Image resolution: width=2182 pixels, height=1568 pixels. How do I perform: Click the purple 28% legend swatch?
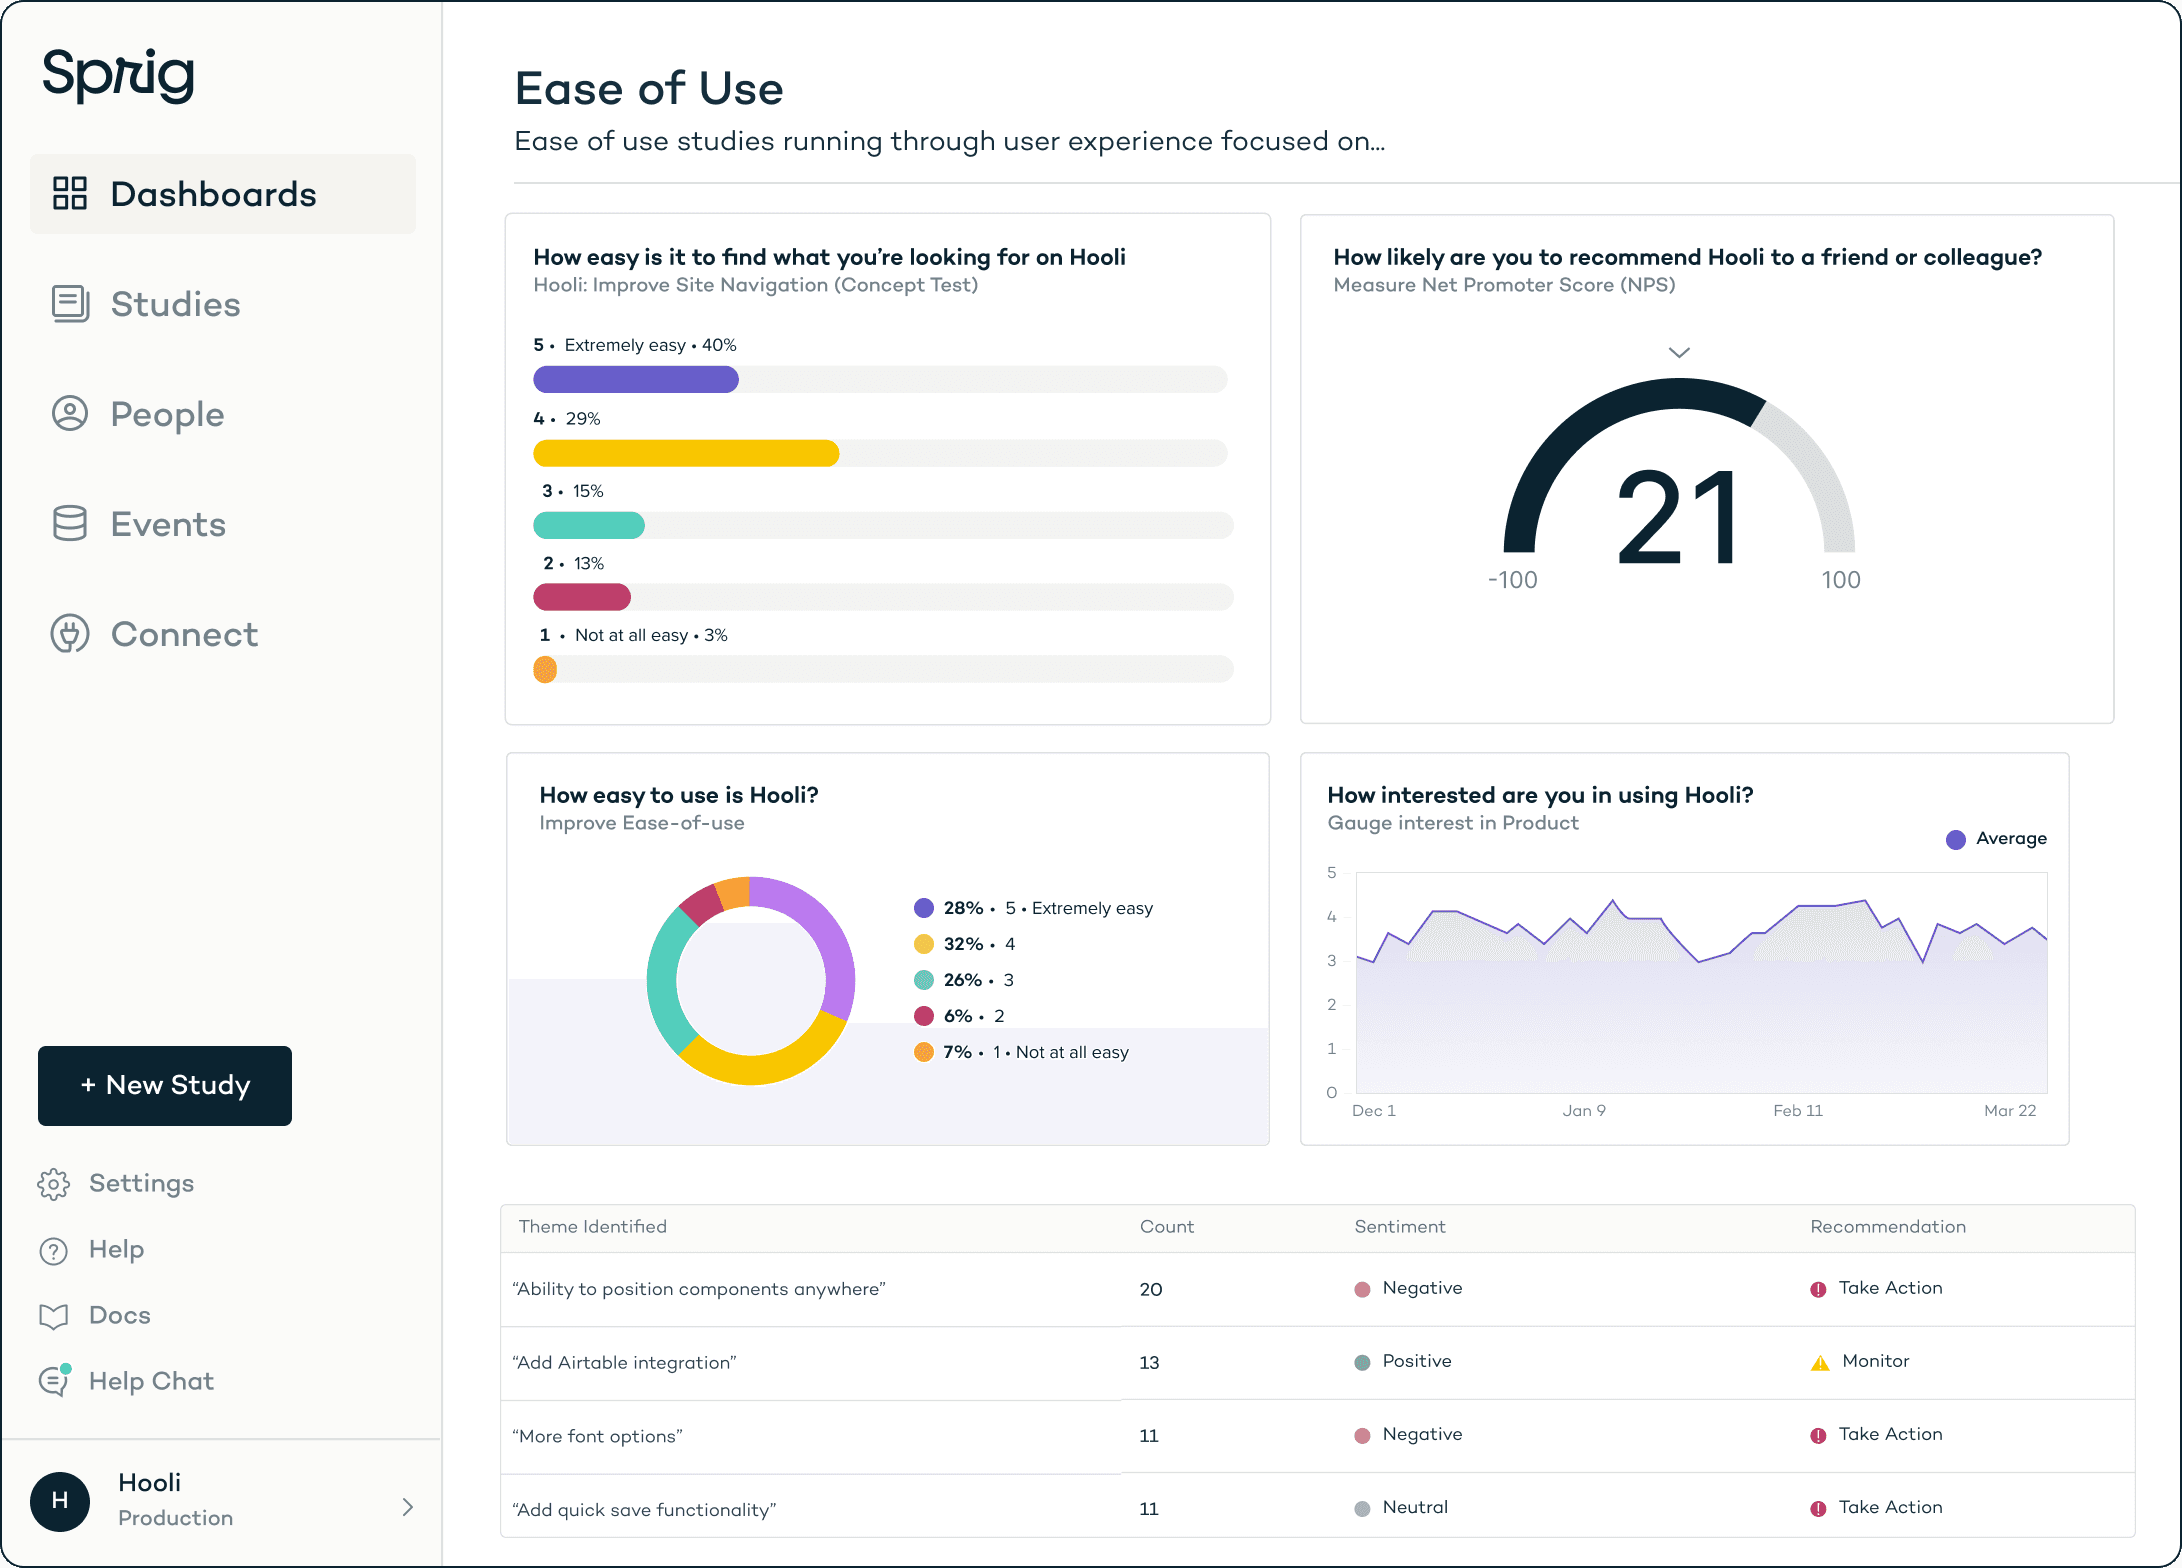(x=924, y=908)
